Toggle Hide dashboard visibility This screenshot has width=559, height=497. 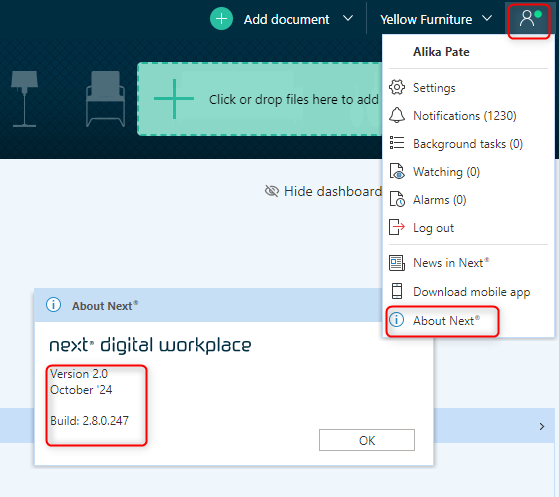[323, 191]
